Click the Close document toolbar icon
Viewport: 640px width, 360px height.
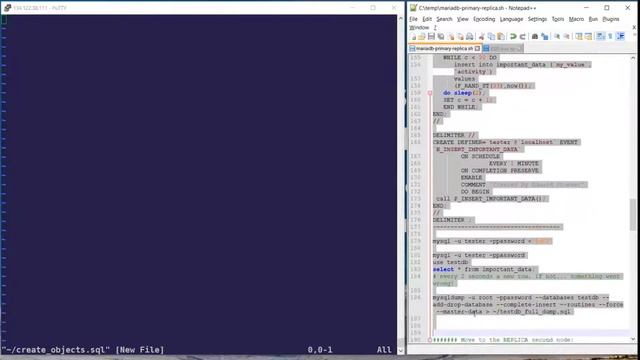(x=451, y=37)
